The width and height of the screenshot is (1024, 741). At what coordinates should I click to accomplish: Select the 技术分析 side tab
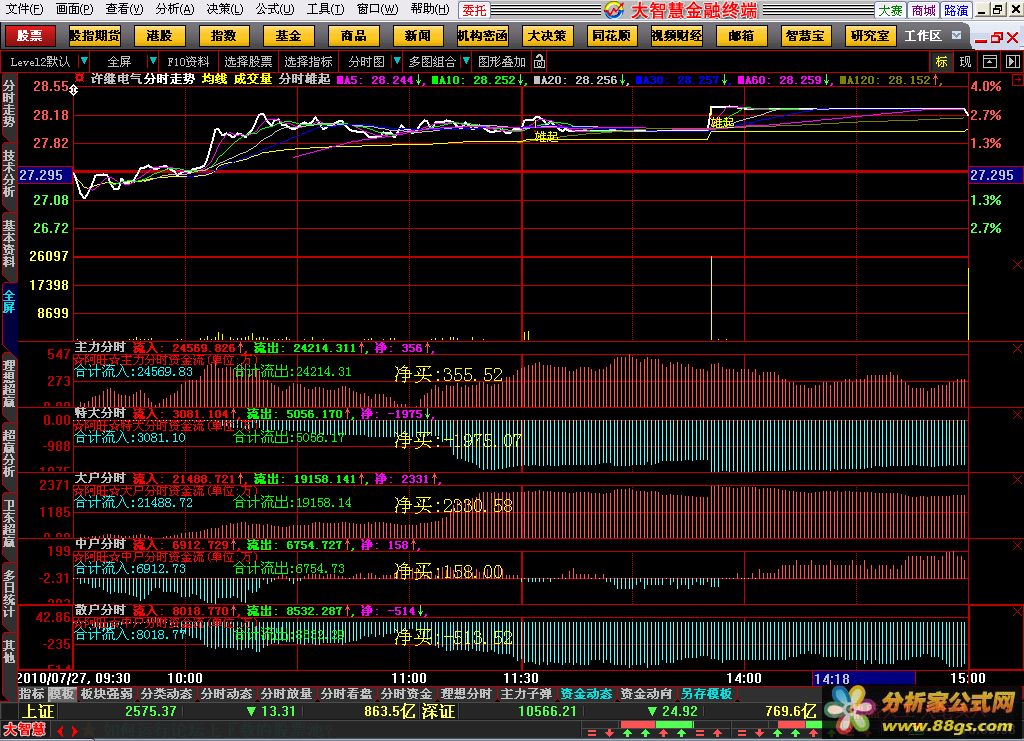(8, 174)
